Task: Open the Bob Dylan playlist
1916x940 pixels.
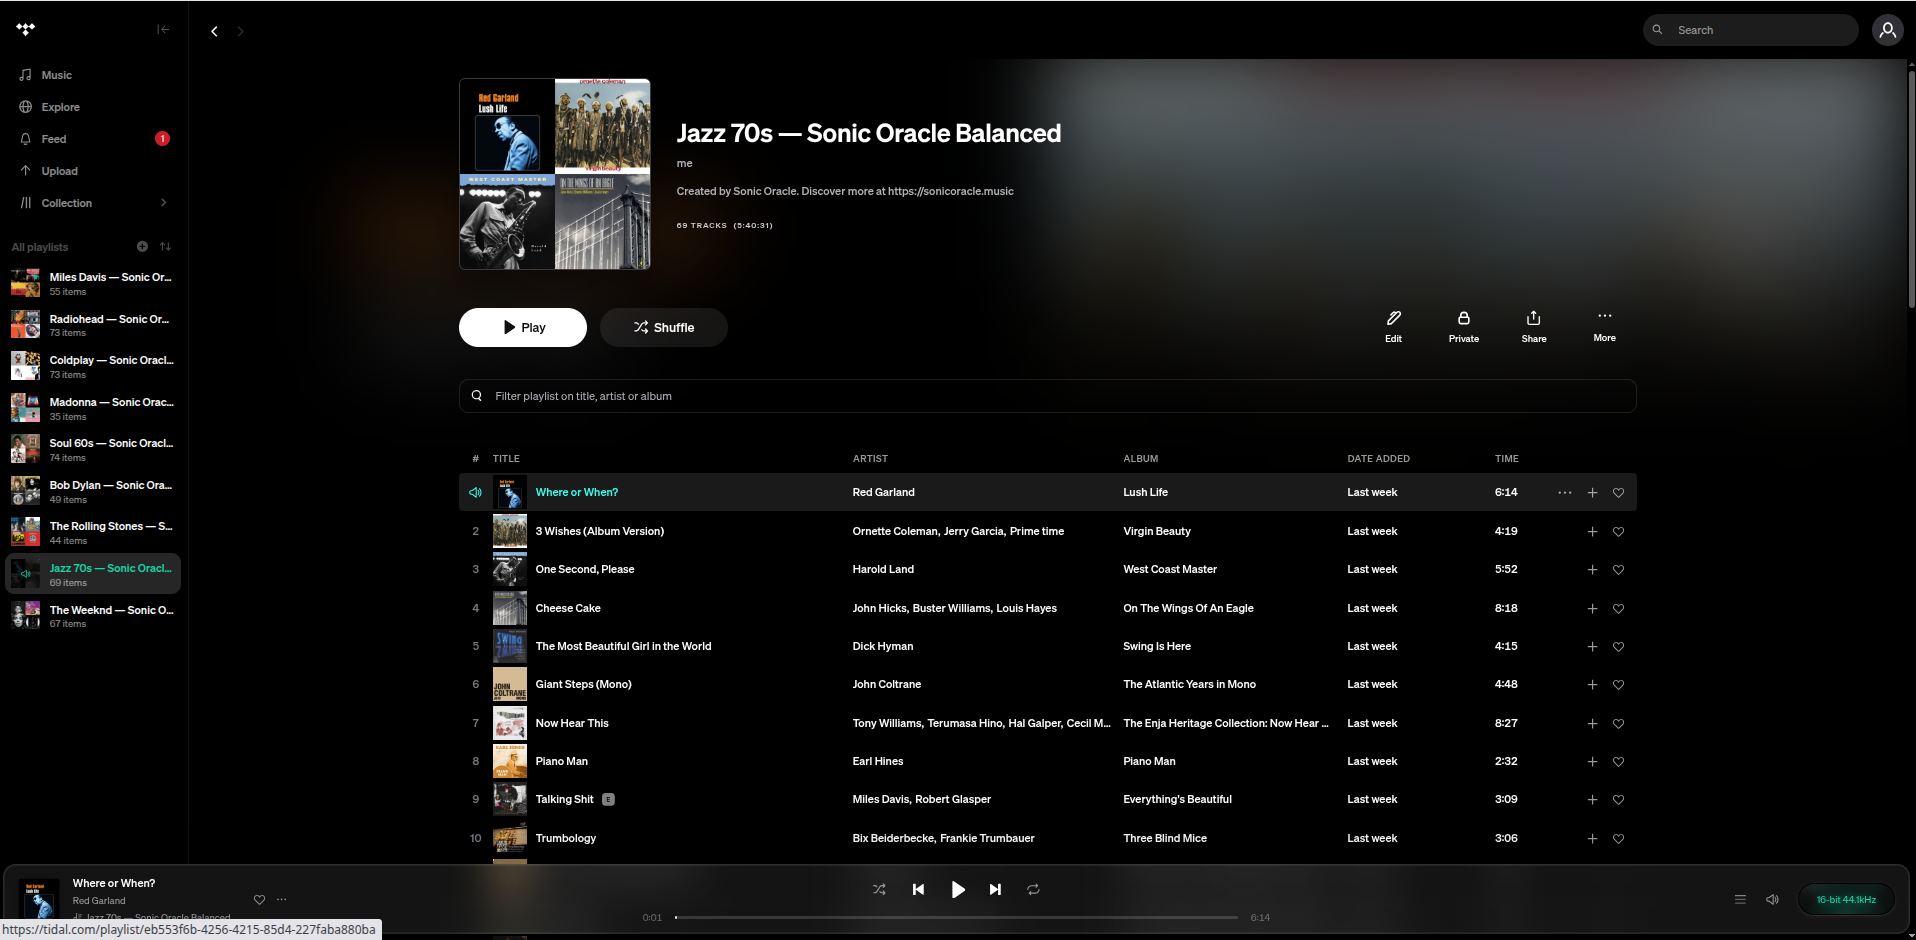Action: 94,492
